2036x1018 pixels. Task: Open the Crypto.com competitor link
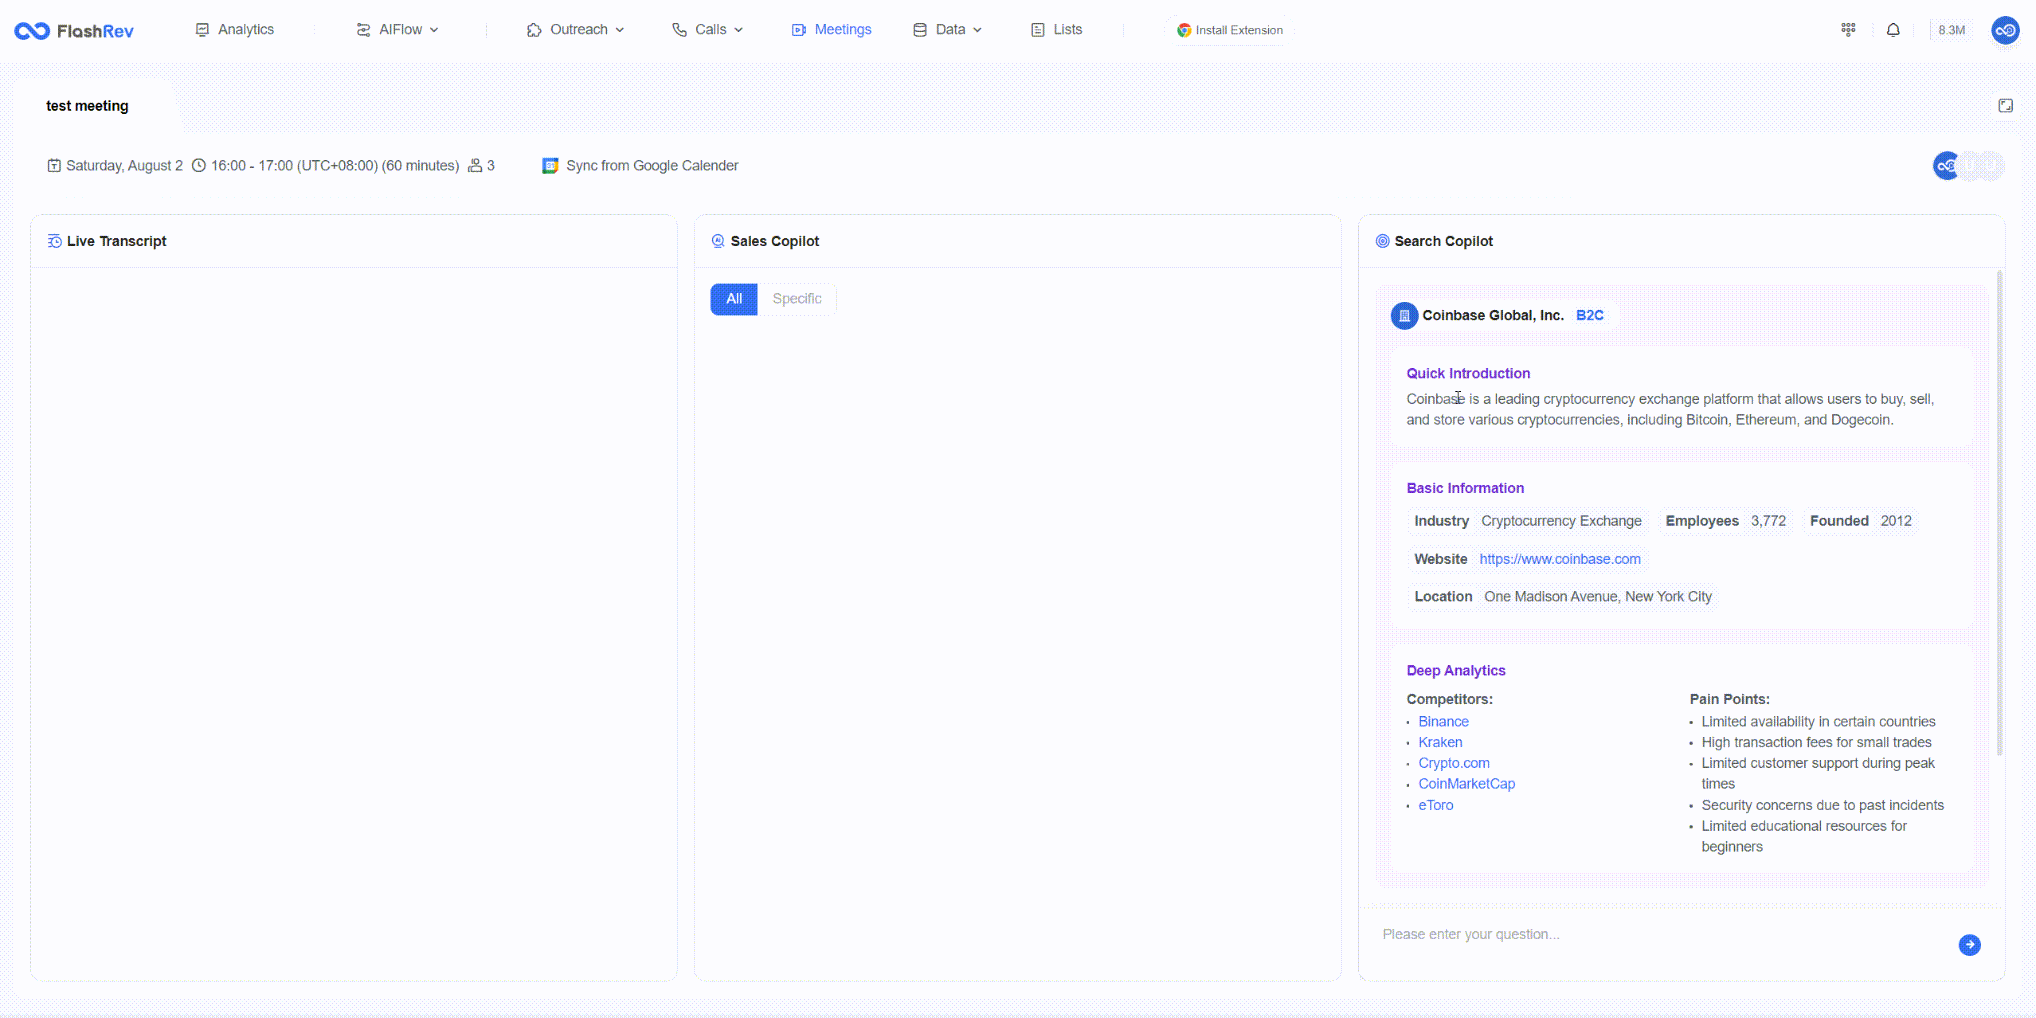1454,764
